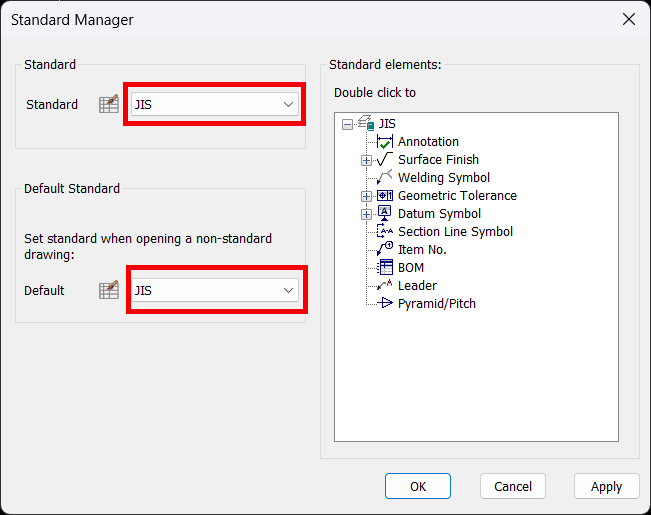Expand the Surface Finish tree node
The width and height of the screenshot is (651, 515).
tap(366, 160)
